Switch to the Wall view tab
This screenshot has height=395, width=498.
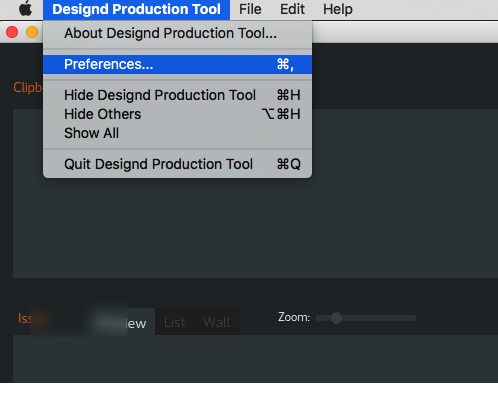pyautogui.click(x=217, y=322)
